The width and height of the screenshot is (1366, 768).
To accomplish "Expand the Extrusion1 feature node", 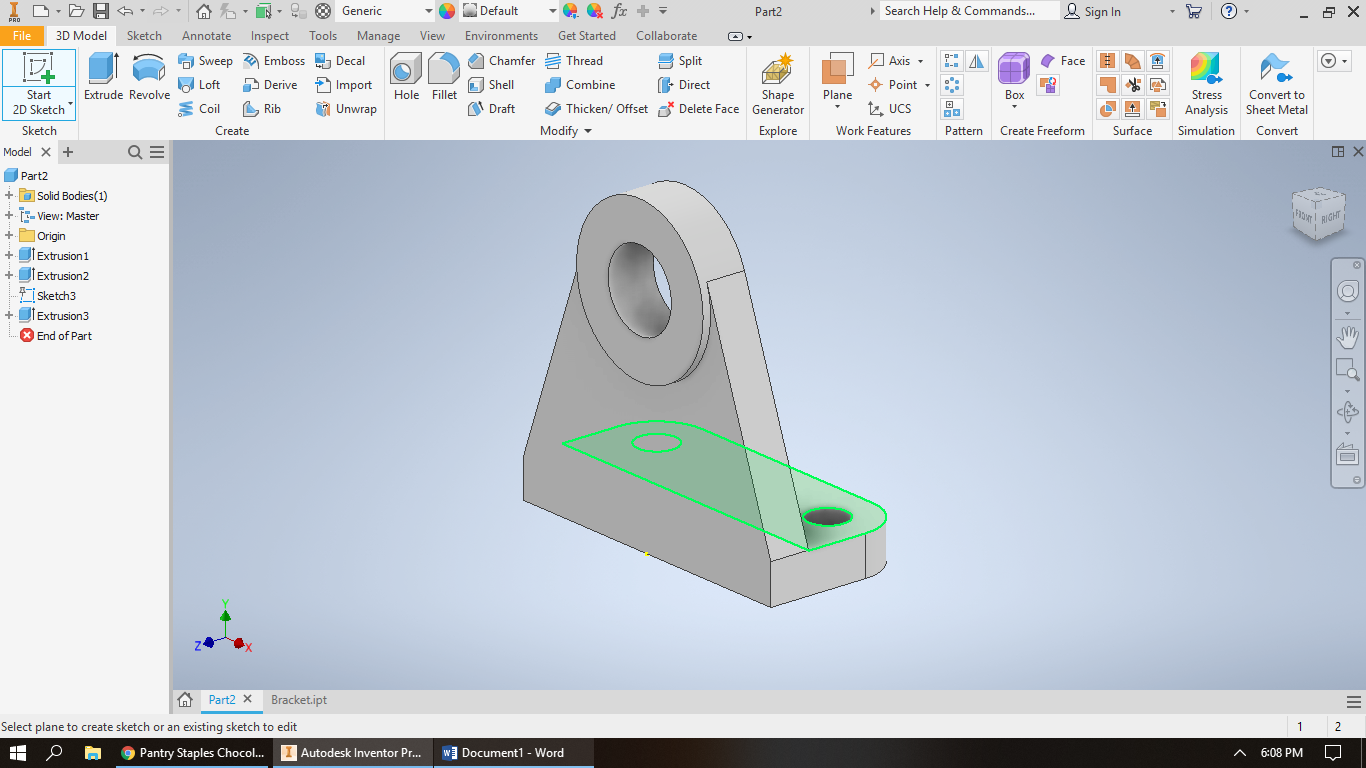I will (x=9, y=256).
